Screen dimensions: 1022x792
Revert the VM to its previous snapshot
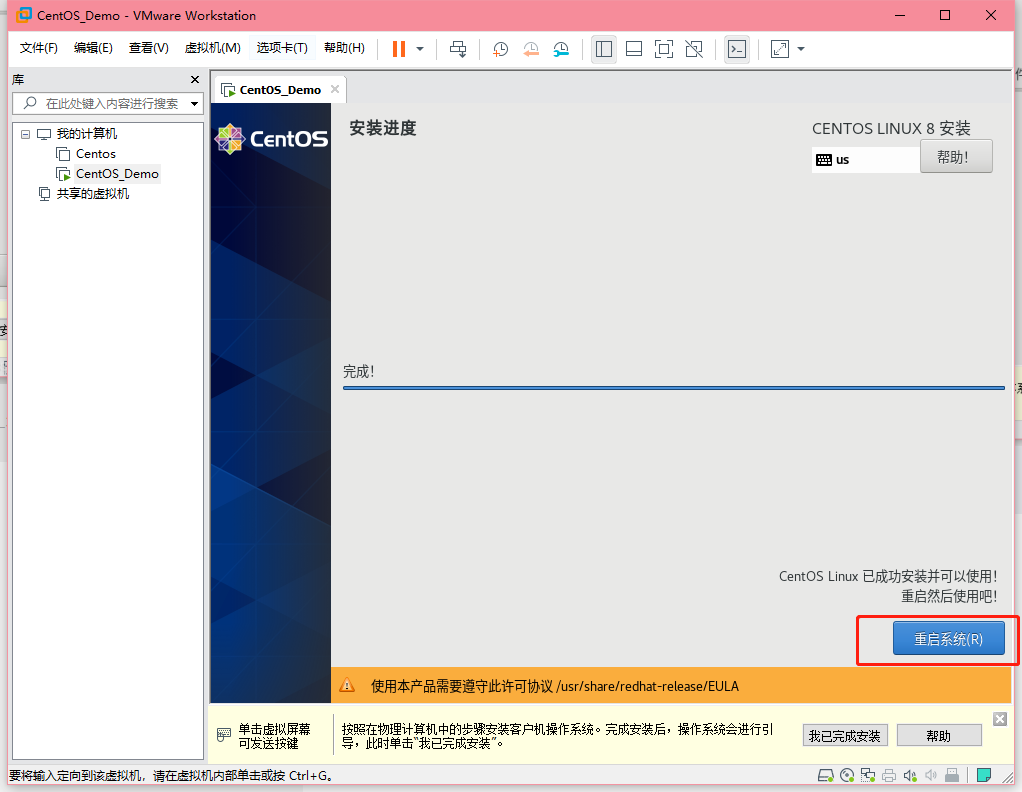(531, 49)
